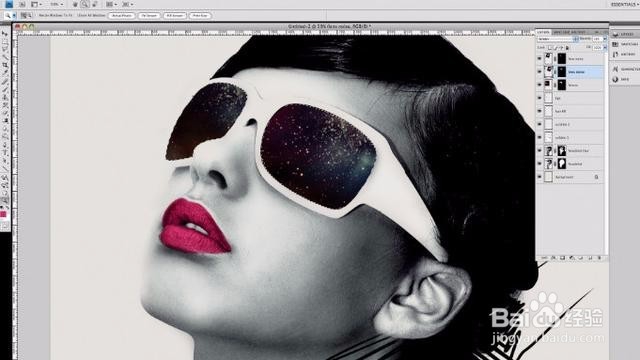640x360 pixels.
Task: Click the Delete layer trash icon
Action: click(x=599, y=258)
